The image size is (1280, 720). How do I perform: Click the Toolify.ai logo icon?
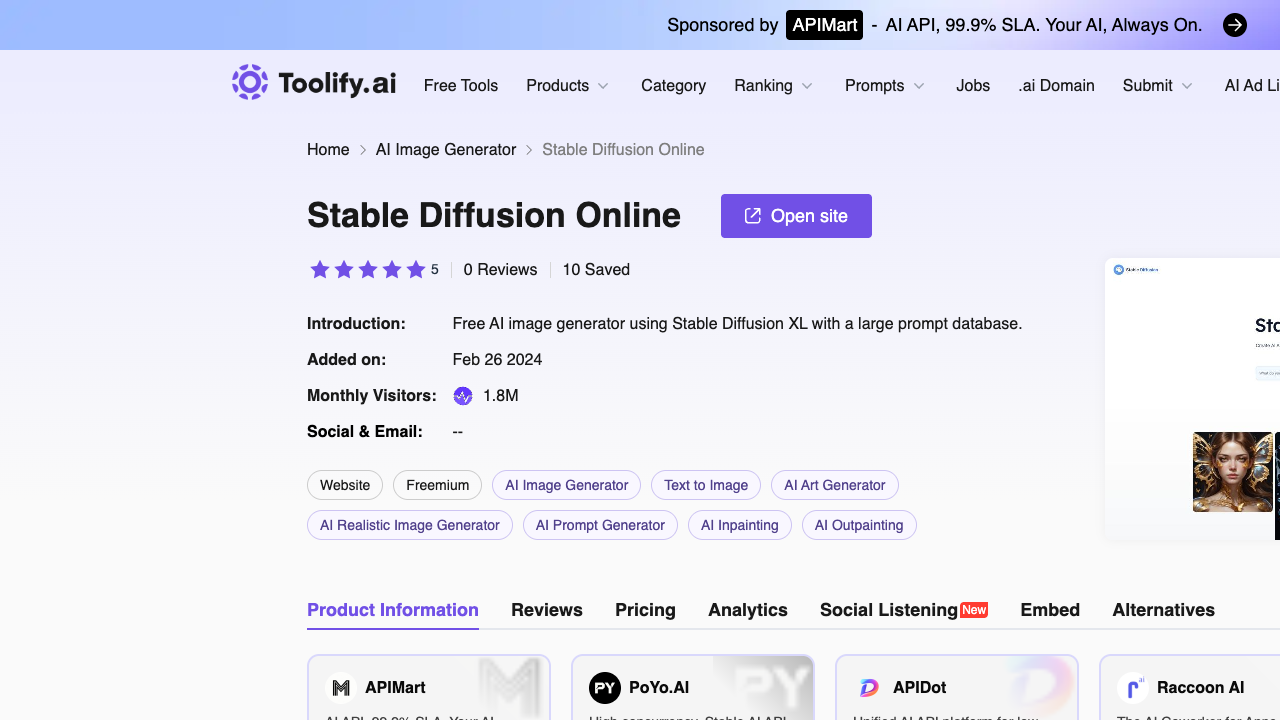250,83
